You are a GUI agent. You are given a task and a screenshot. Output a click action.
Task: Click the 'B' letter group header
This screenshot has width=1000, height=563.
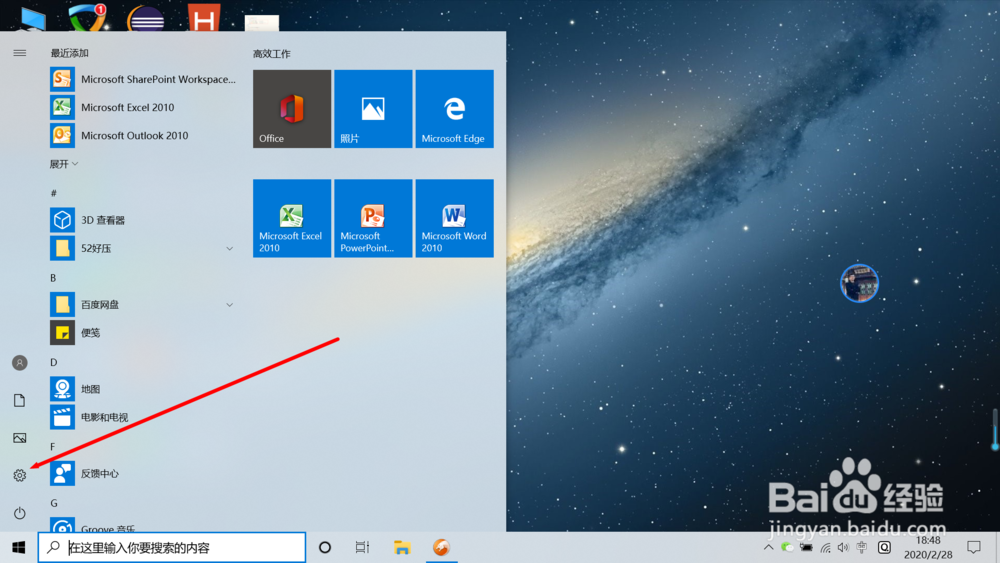53,277
